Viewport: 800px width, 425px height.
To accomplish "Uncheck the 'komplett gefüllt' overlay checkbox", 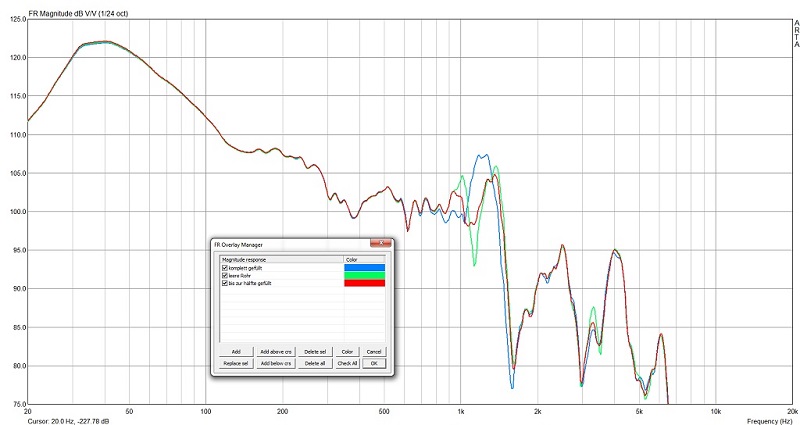I will 225,267.
